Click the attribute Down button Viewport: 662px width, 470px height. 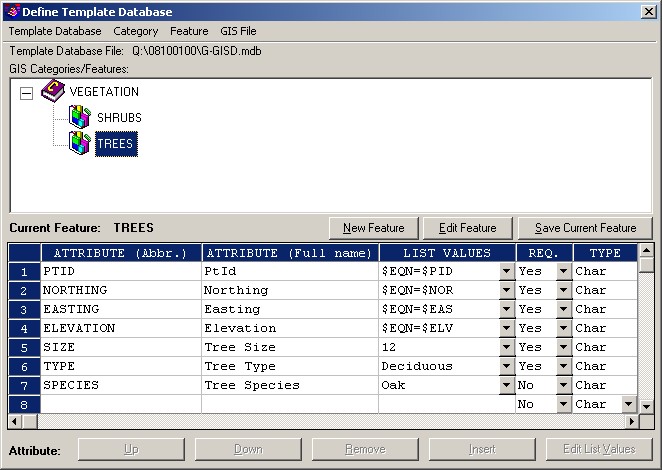click(248, 449)
